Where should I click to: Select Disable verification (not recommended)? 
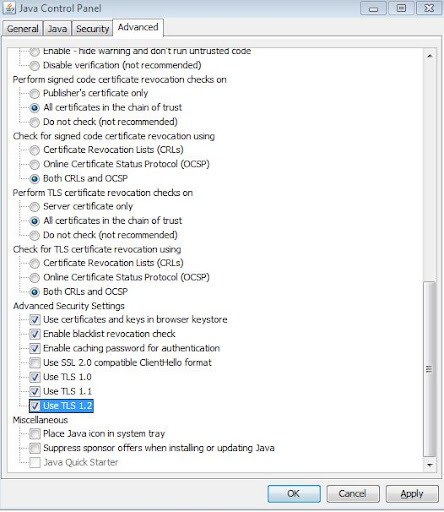(34, 66)
